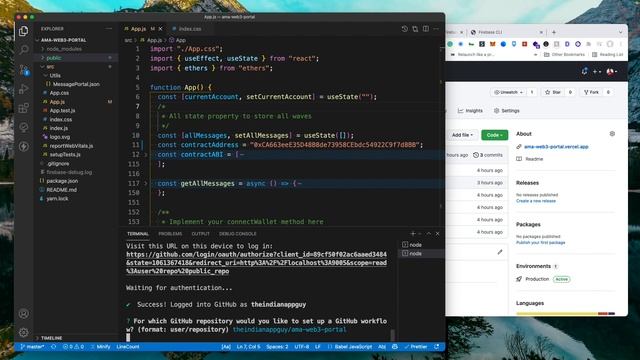Viewport: 640px width, 360px height.
Task: Select the Problems panel tab
Action: point(170,234)
